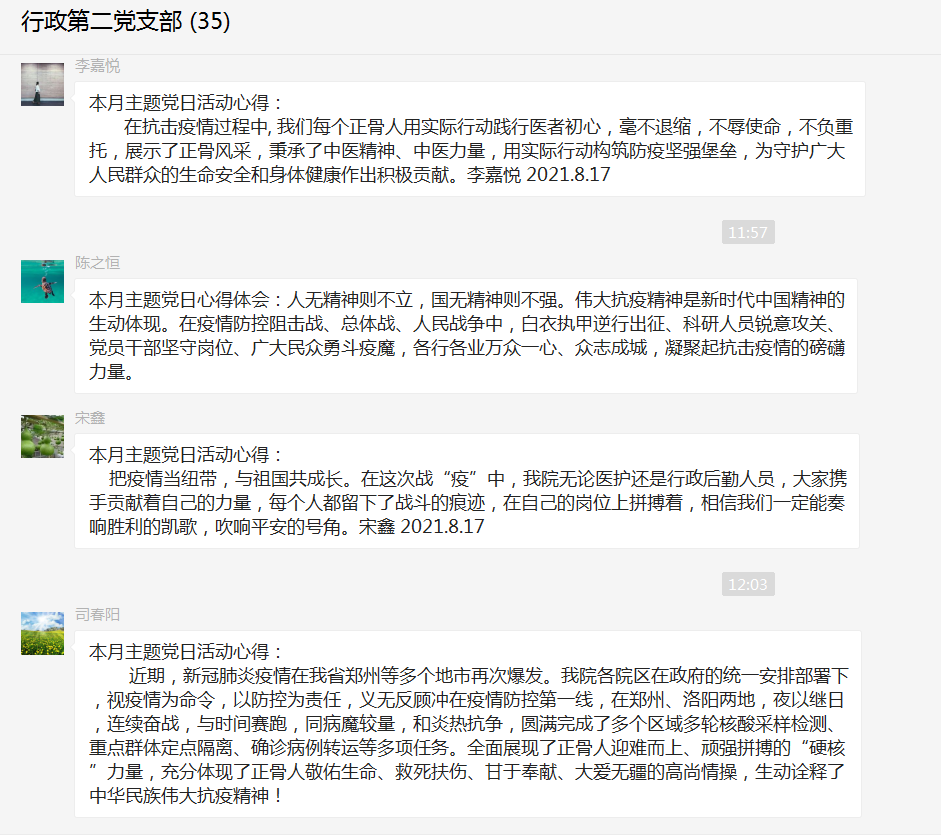The height and width of the screenshot is (837, 941).
Task: Click sender name 宋鑫
Action: [90, 418]
